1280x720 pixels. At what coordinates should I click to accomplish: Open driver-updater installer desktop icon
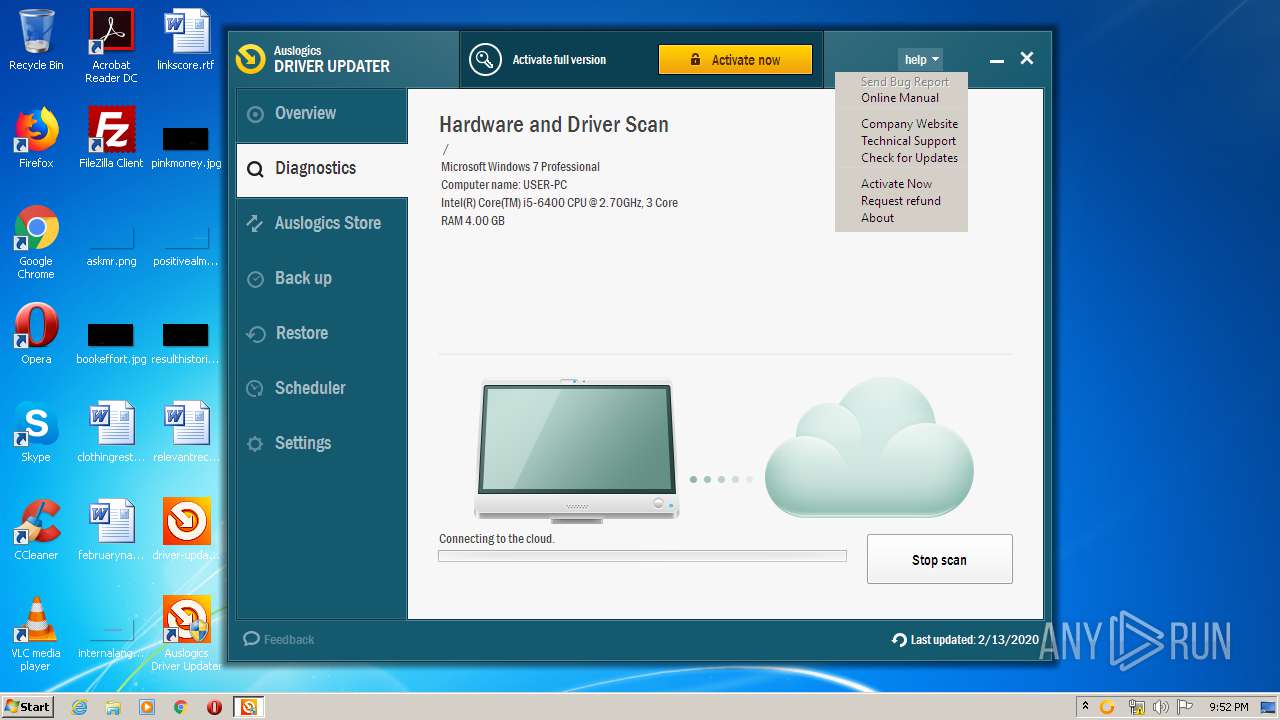pos(186,530)
